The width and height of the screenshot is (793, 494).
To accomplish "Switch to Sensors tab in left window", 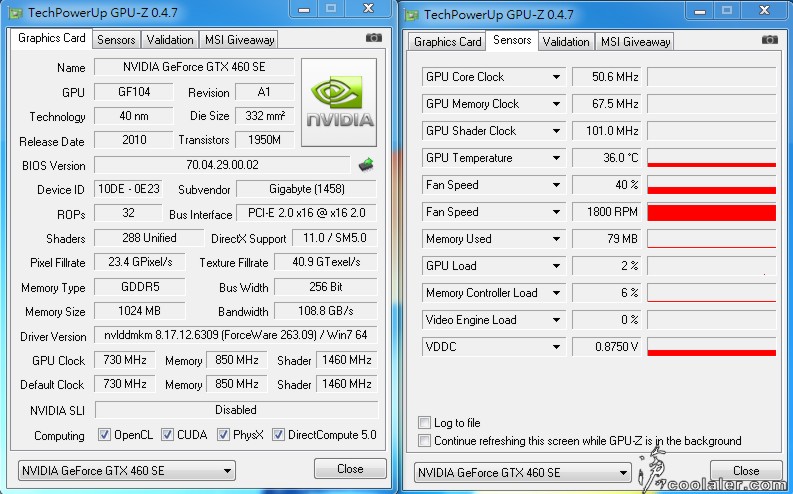I will pyautogui.click(x=116, y=39).
